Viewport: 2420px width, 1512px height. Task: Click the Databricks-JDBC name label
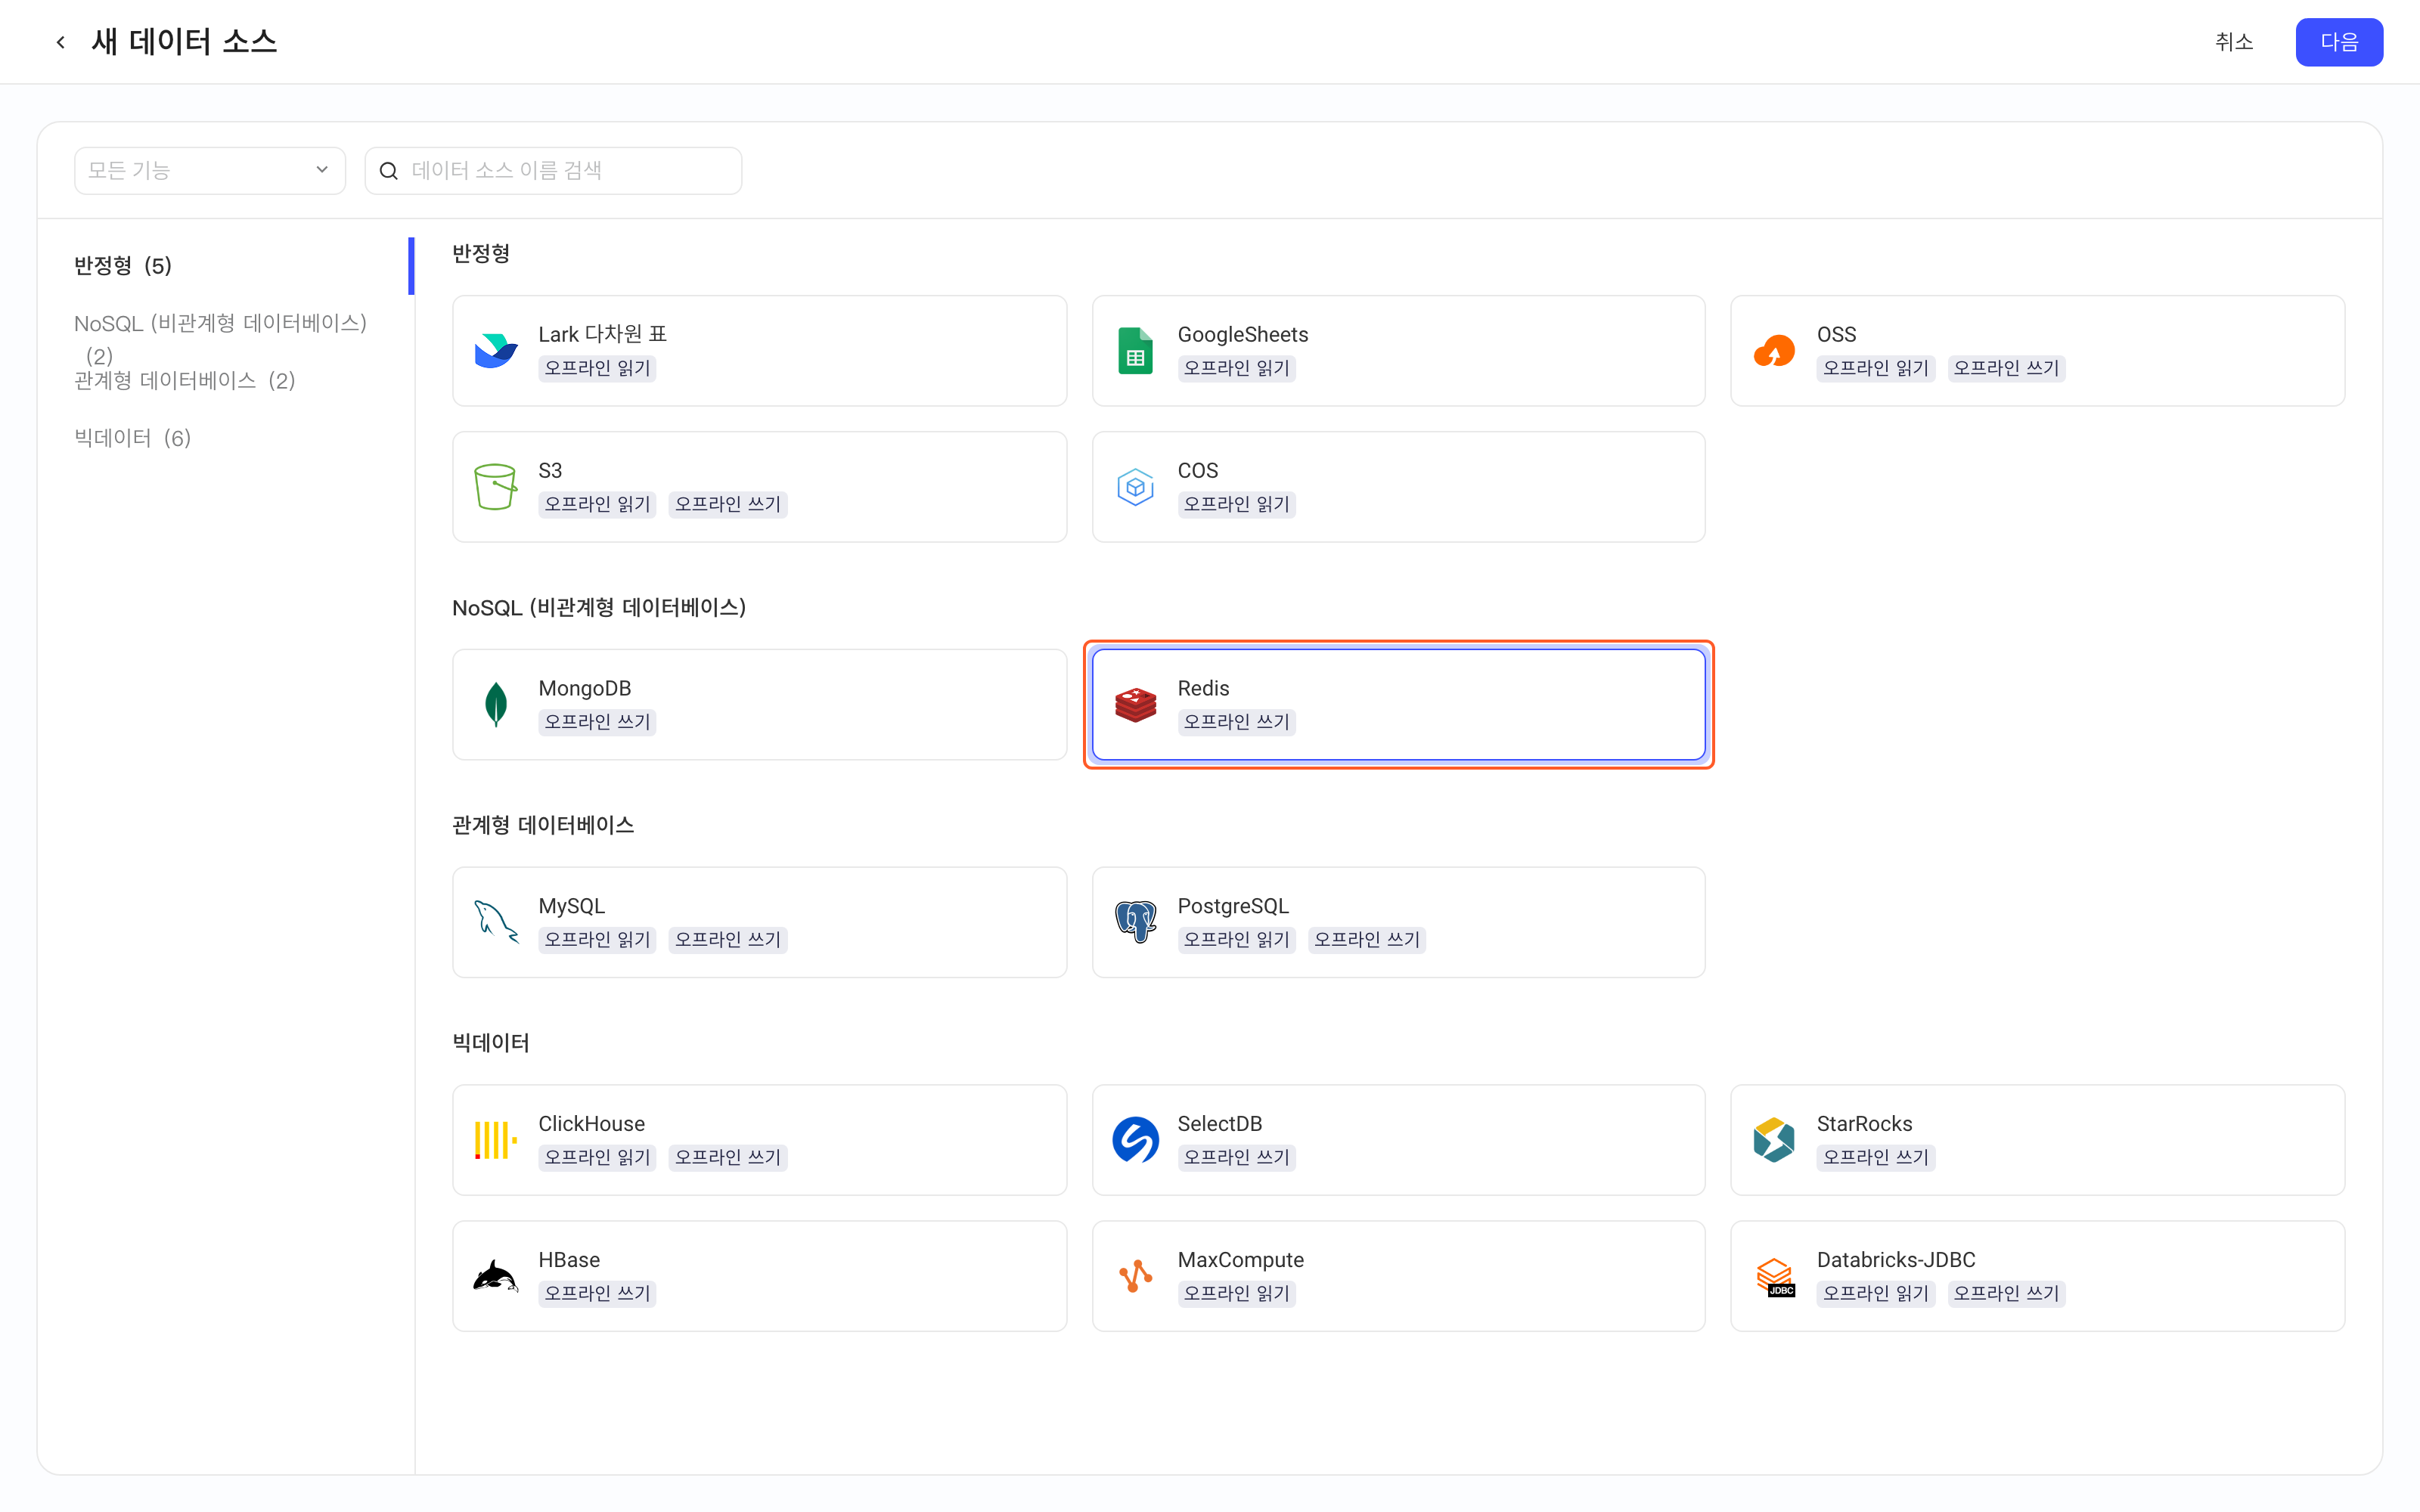tap(1895, 1260)
